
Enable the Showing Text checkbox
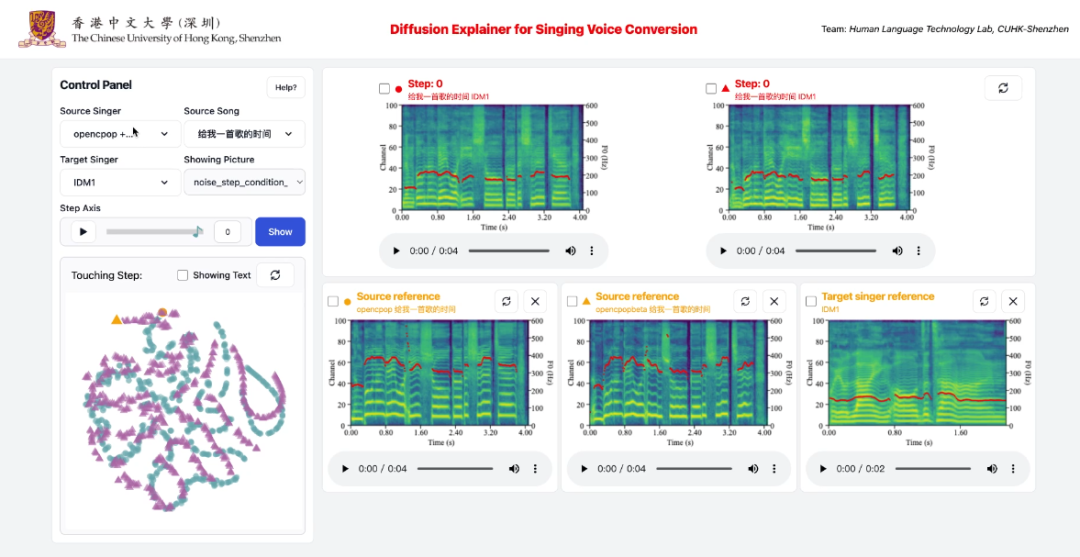pos(183,275)
